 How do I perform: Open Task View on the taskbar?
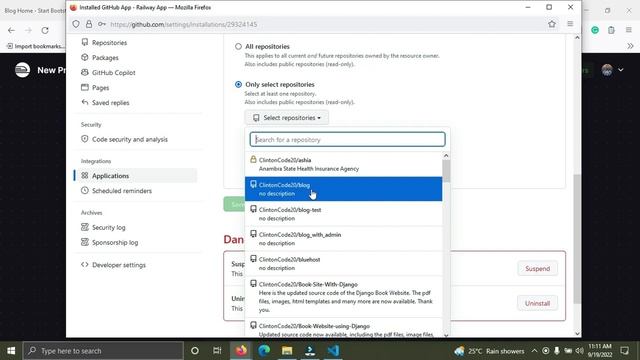point(217,351)
